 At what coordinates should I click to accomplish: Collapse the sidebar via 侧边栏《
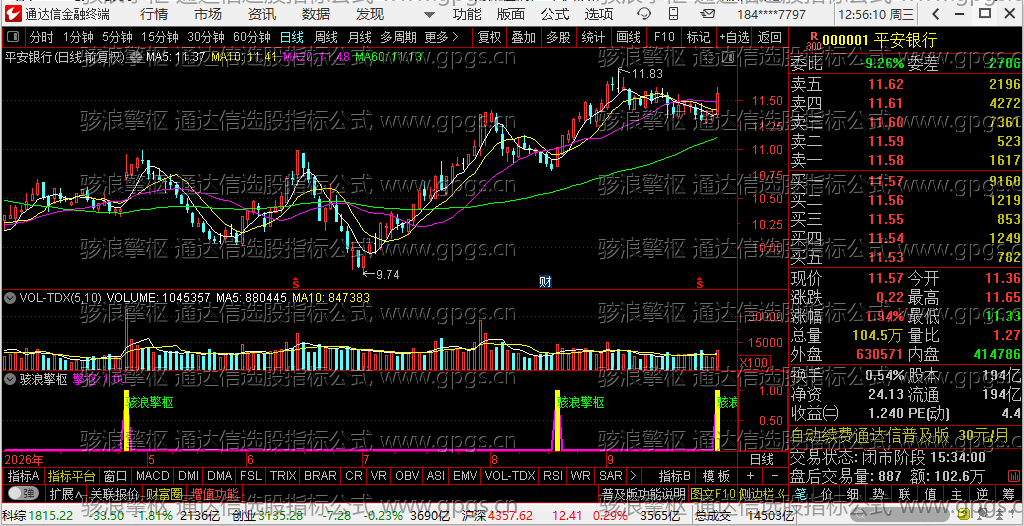point(762,493)
